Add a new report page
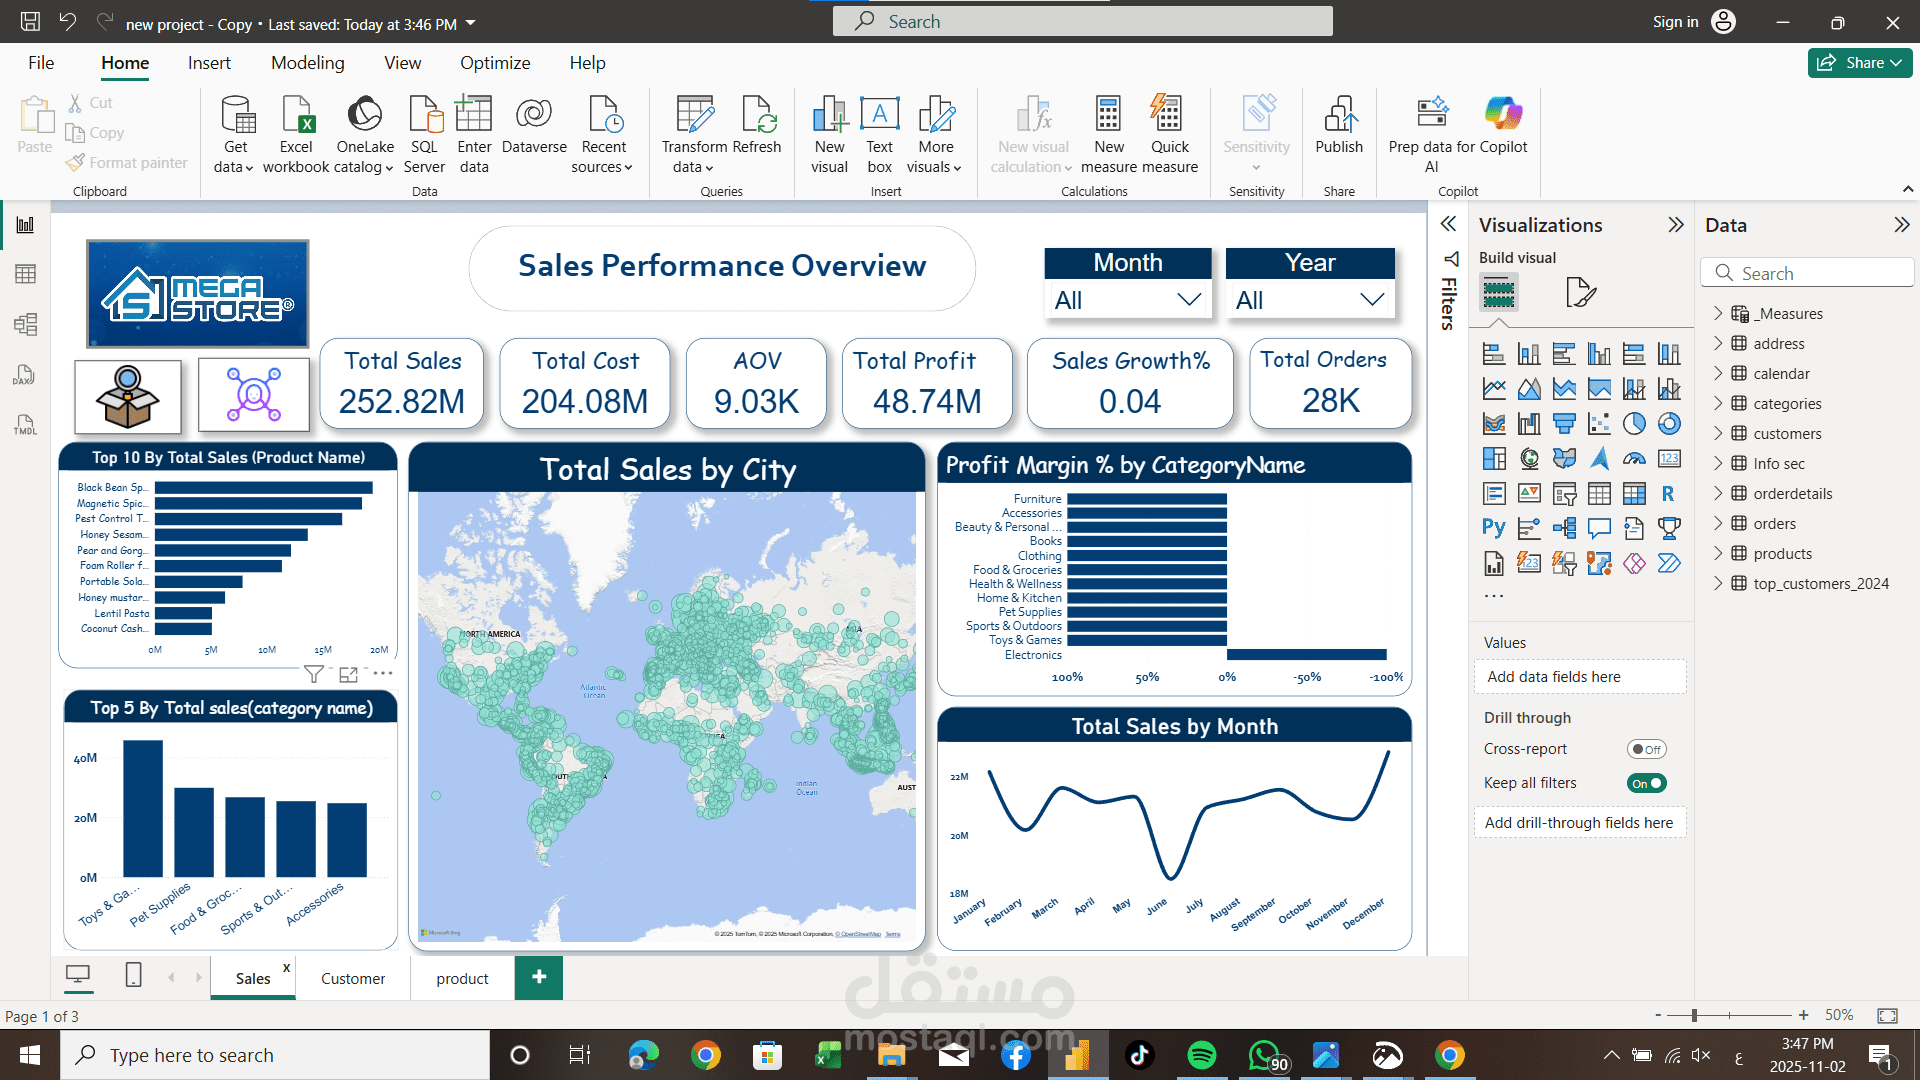This screenshot has height=1080, width=1920. click(539, 978)
